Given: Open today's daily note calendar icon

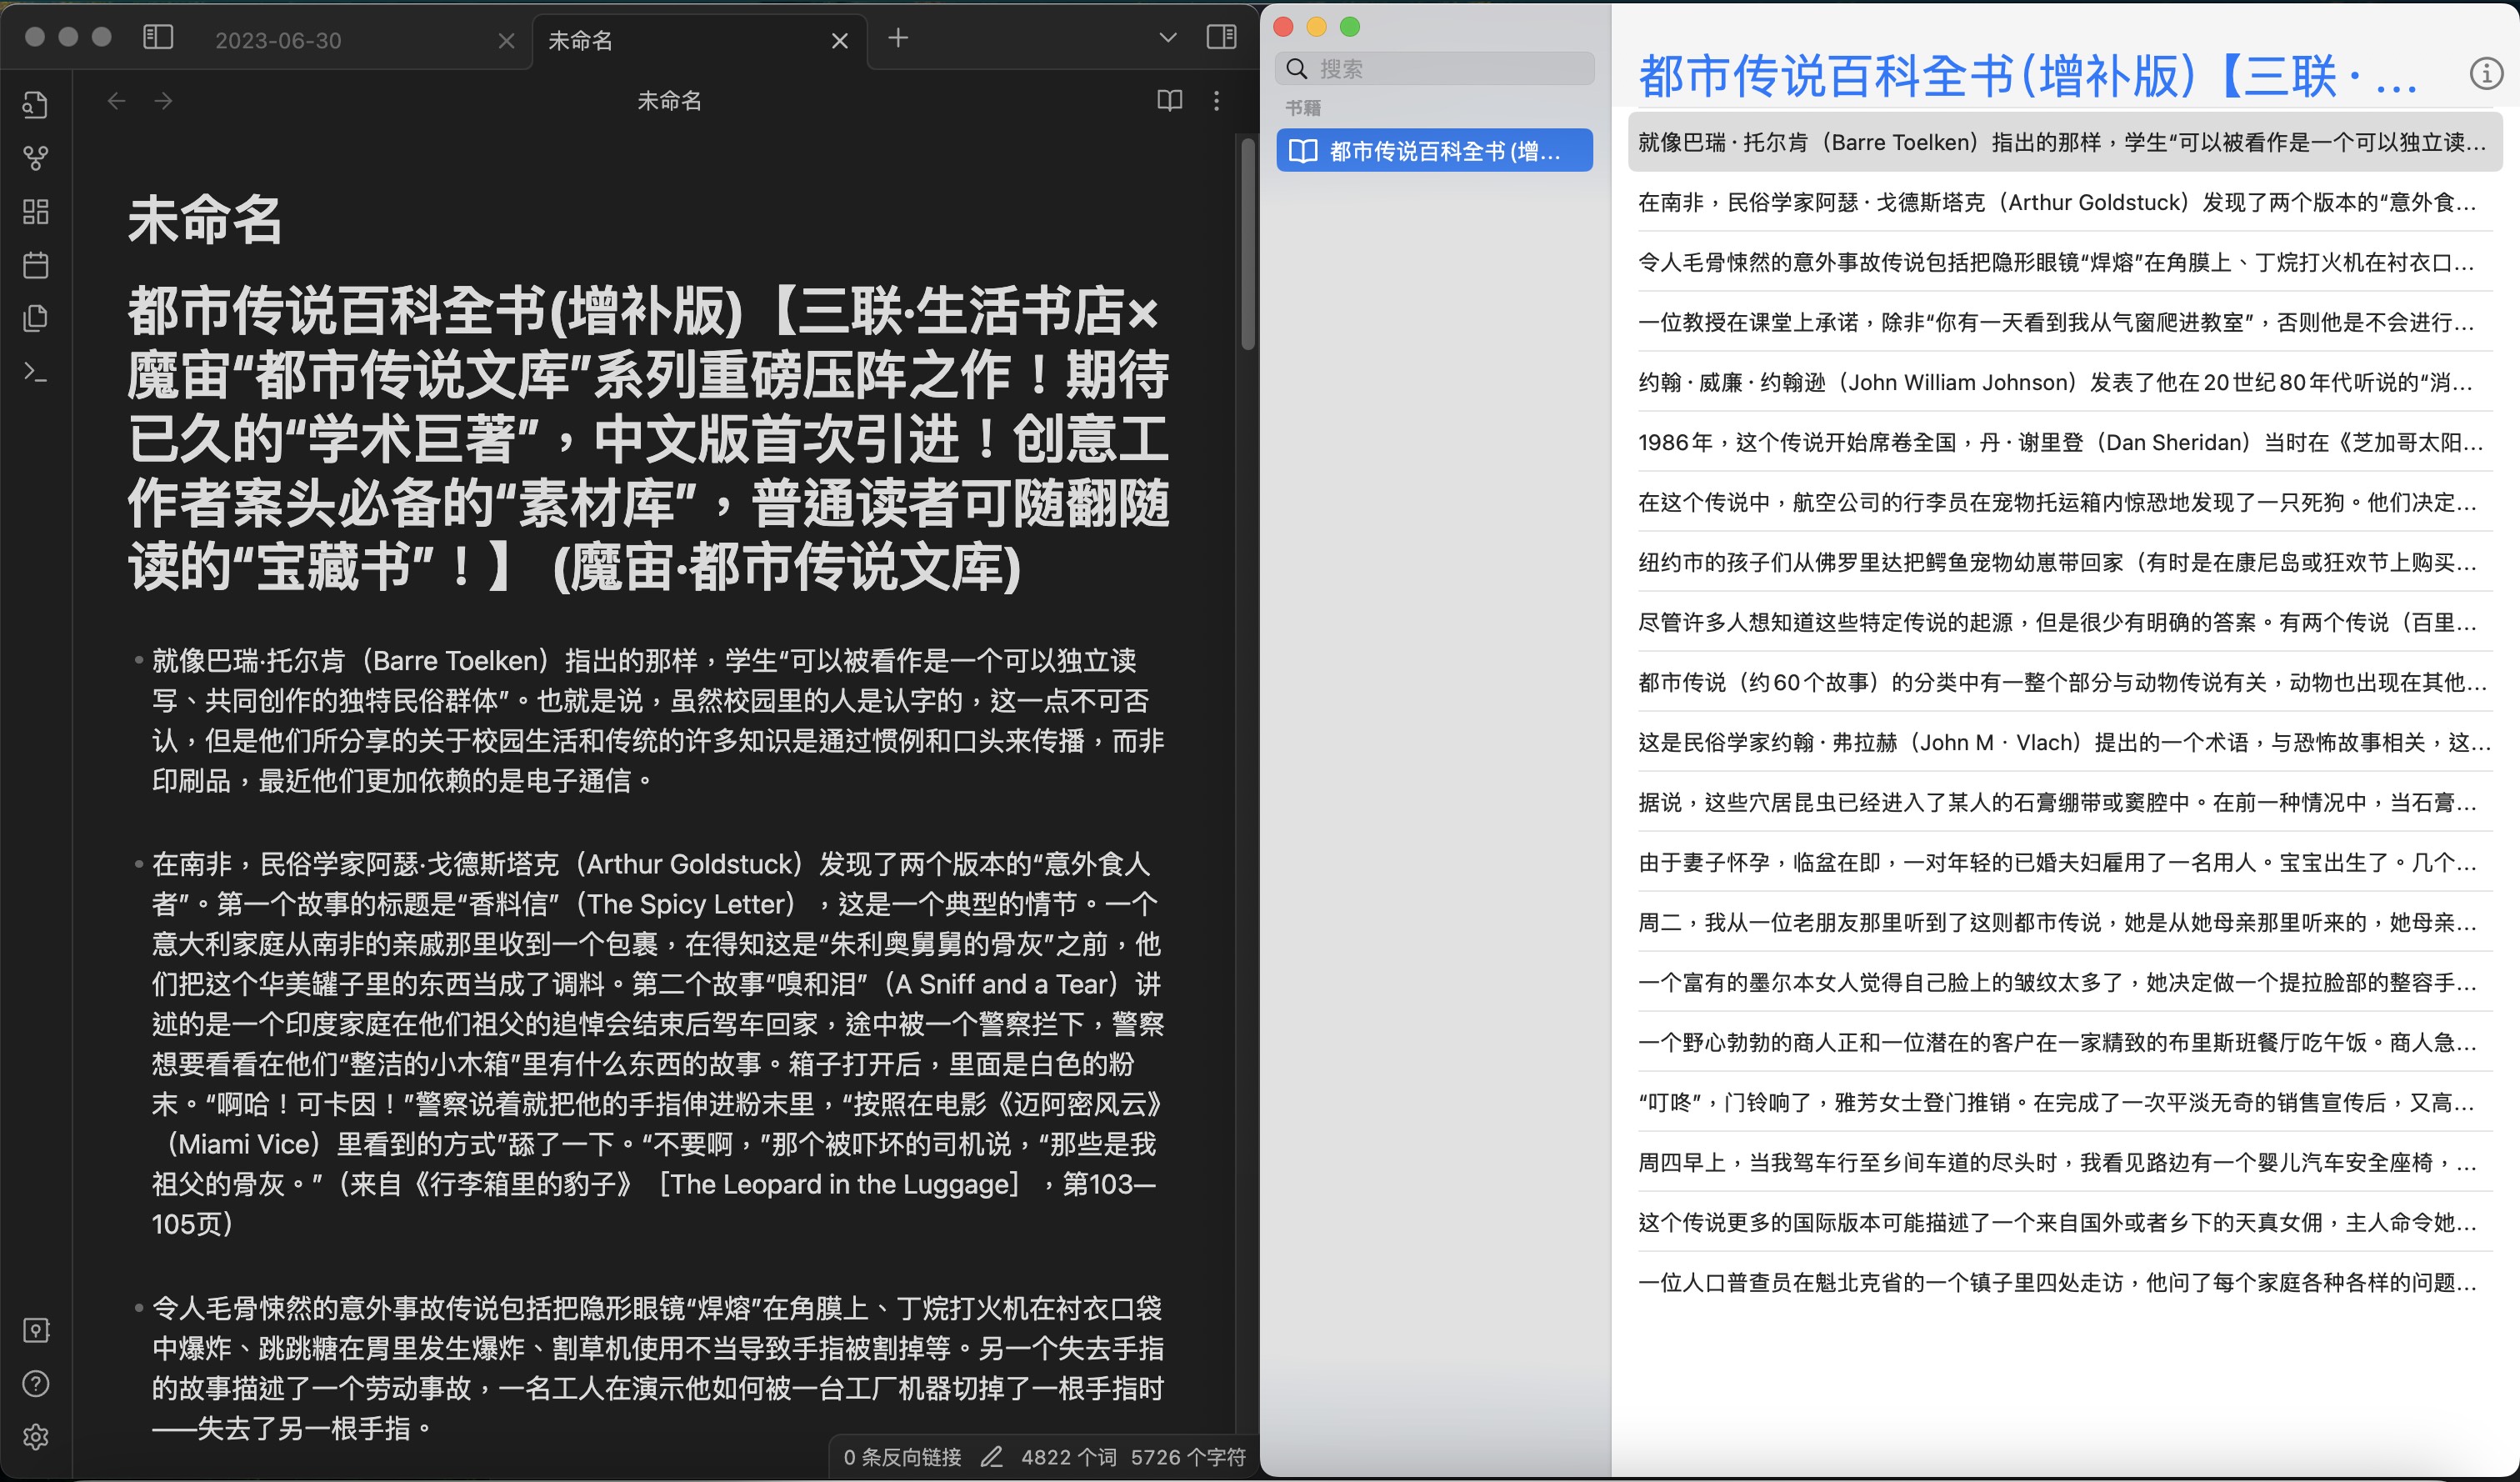Looking at the screenshot, I should (x=36, y=265).
